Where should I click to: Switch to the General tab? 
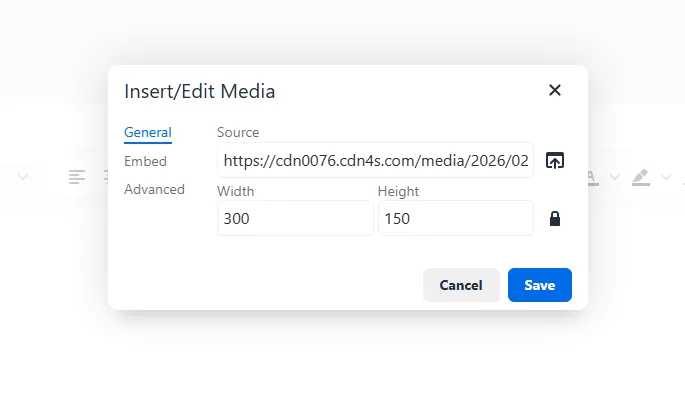(x=148, y=132)
